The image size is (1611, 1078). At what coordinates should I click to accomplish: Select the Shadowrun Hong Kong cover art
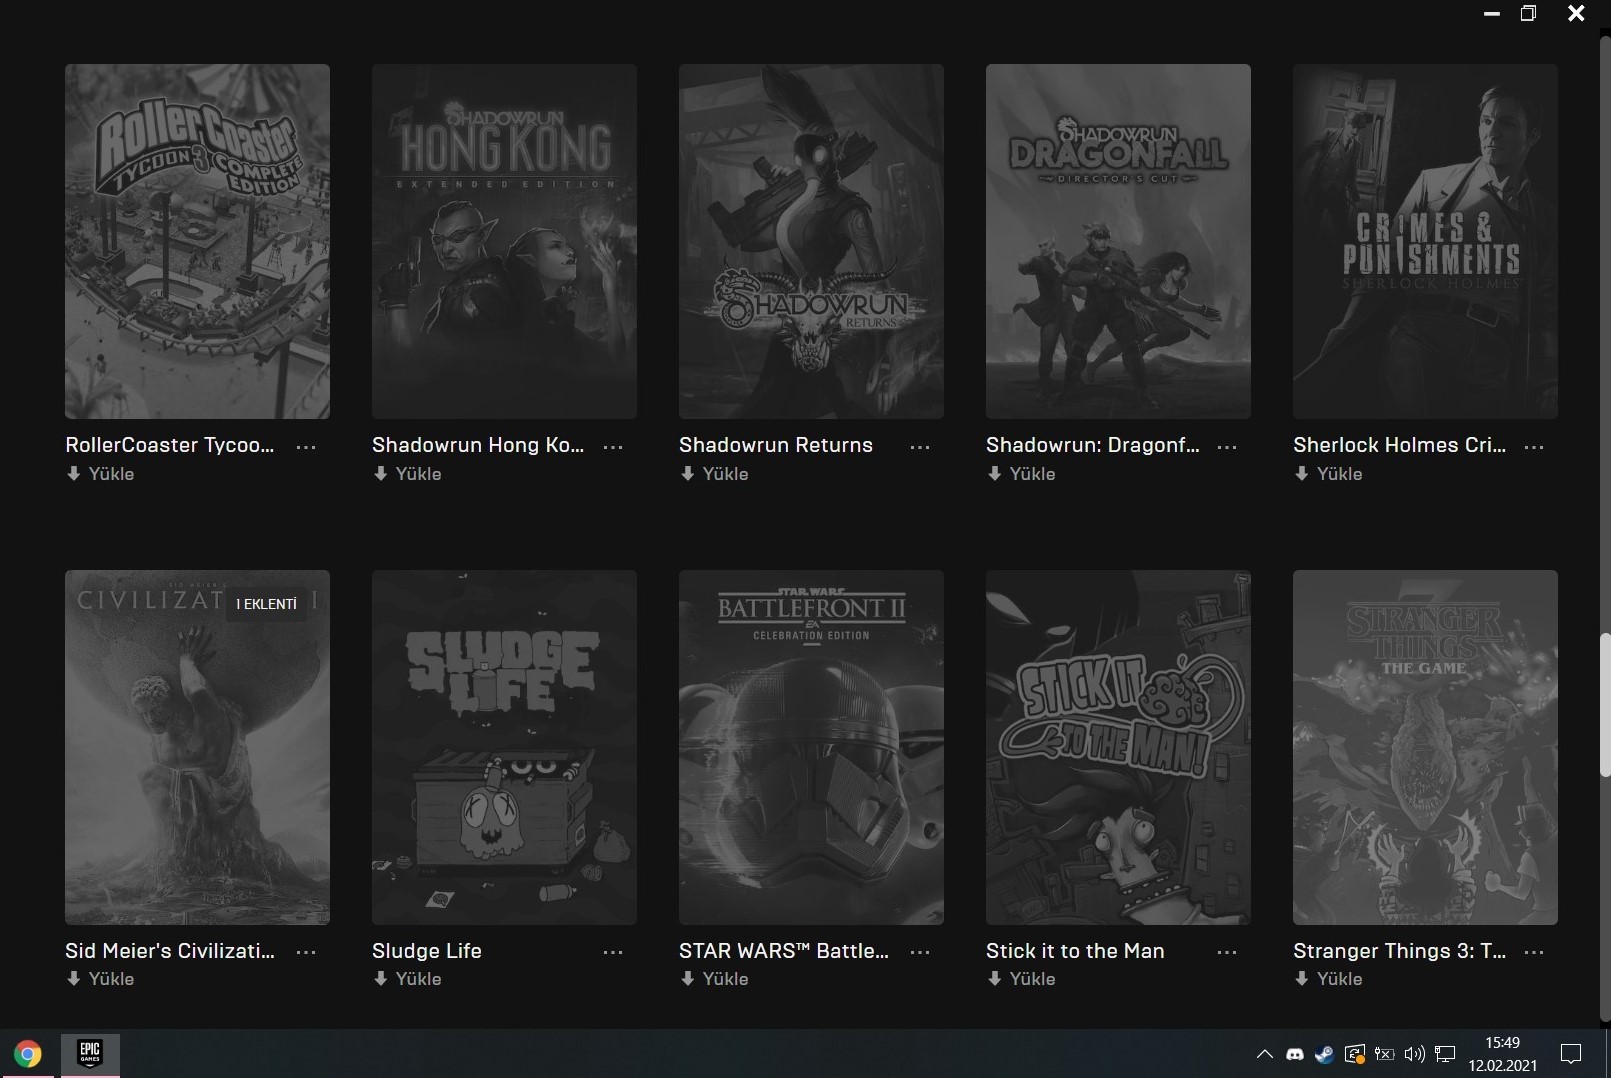point(504,241)
